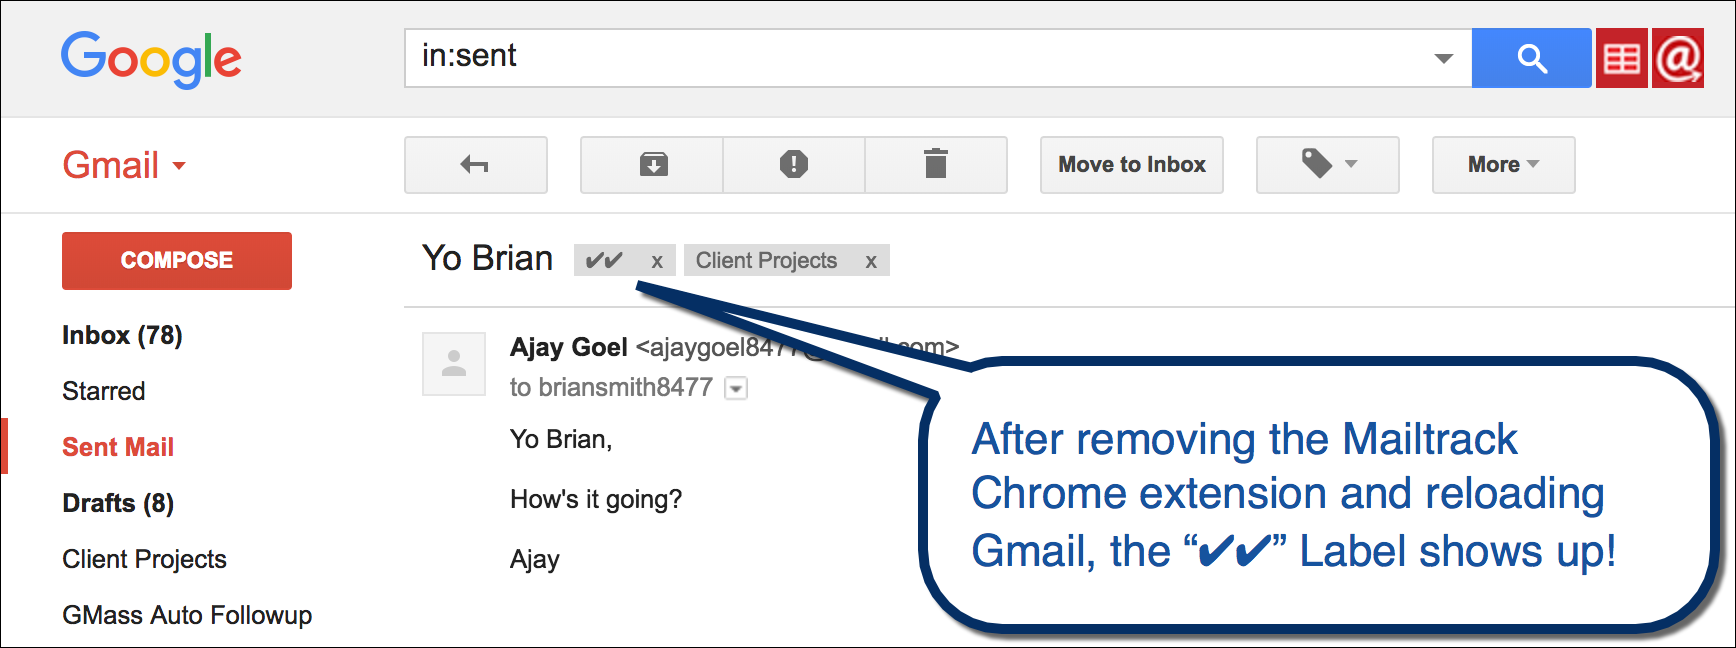Expand the More actions dropdown

(x=1503, y=165)
